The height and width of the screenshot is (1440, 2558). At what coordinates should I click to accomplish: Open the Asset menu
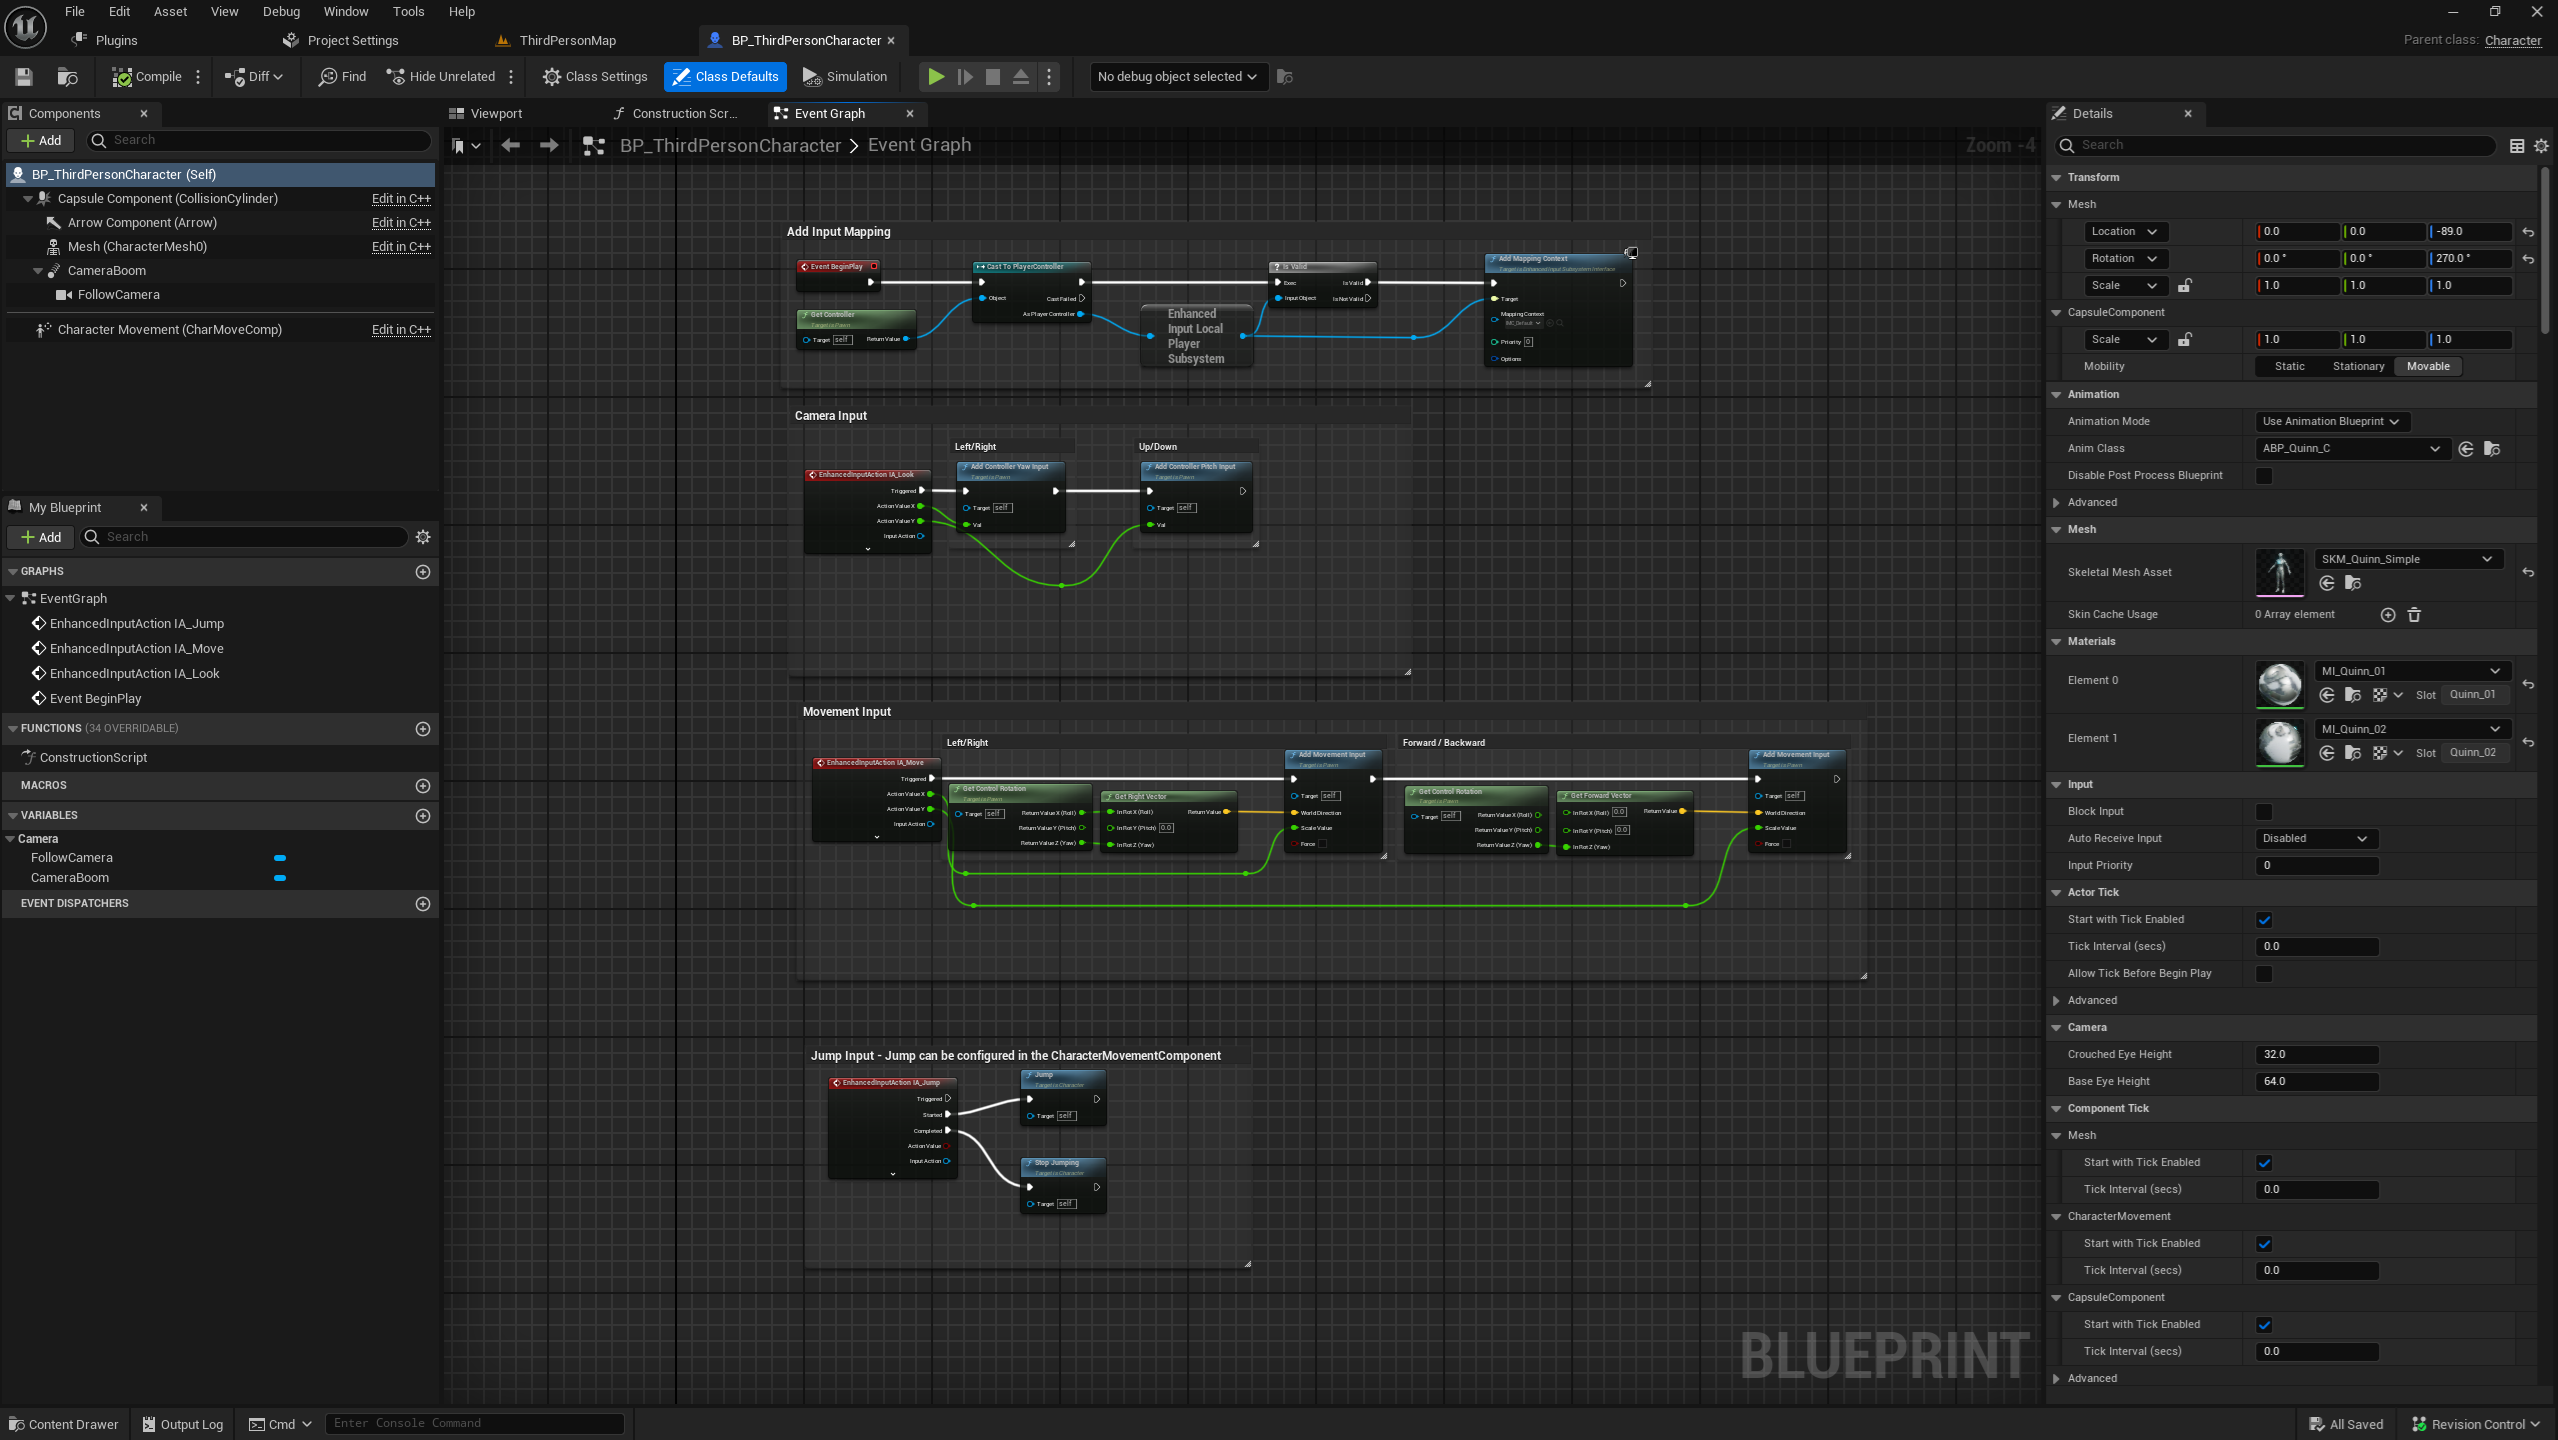tap(170, 12)
